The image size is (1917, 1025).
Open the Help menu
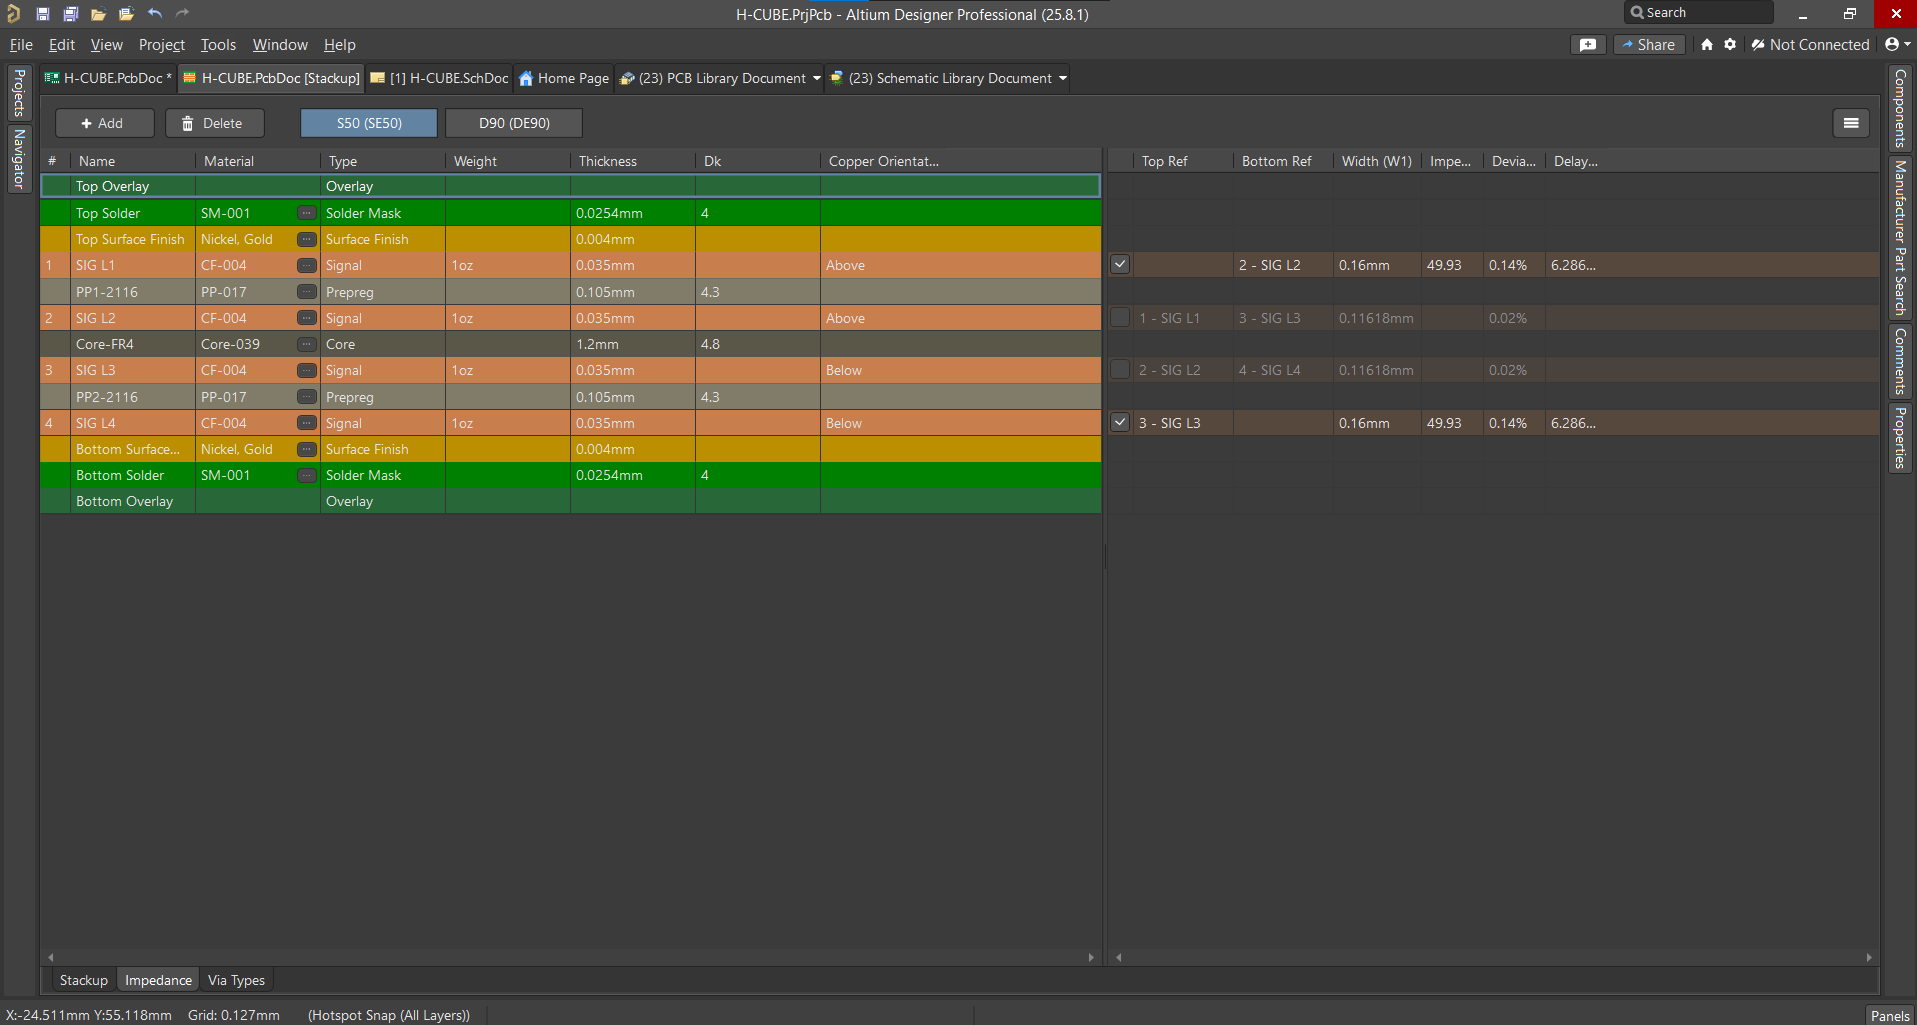coord(340,45)
